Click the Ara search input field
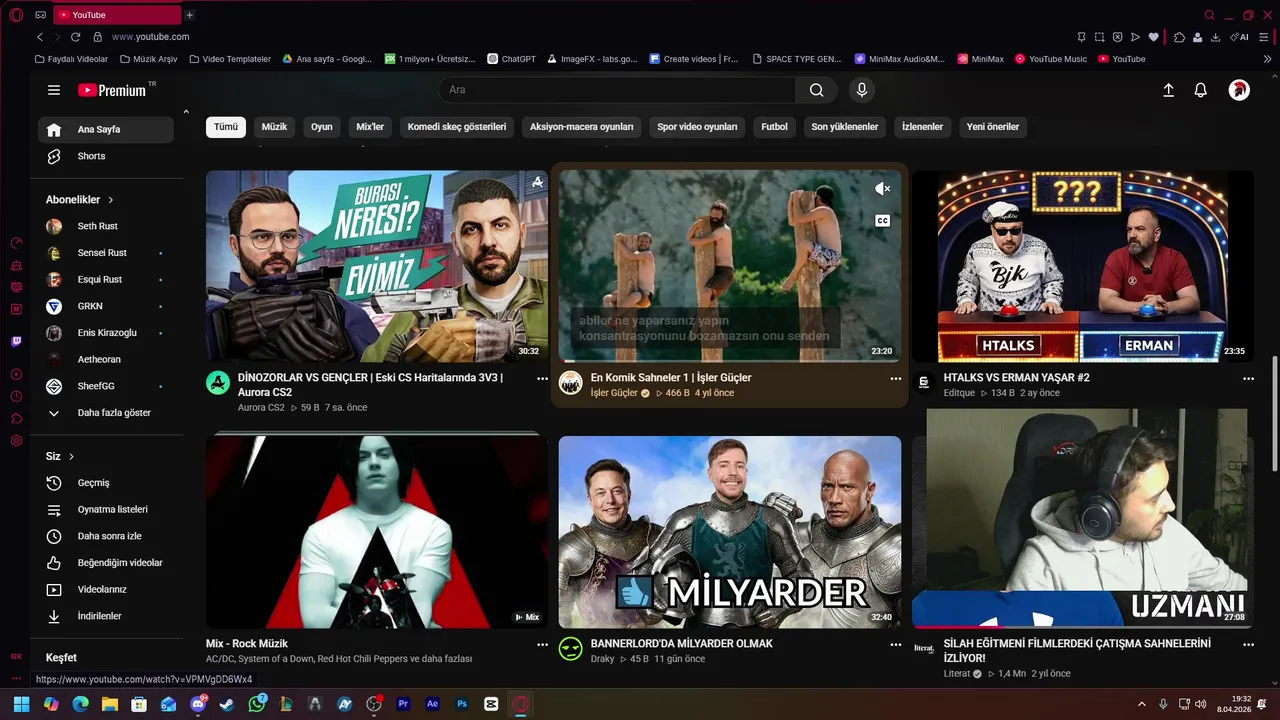Image resolution: width=1280 pixels, height=720 pixels. pos(617,90)
